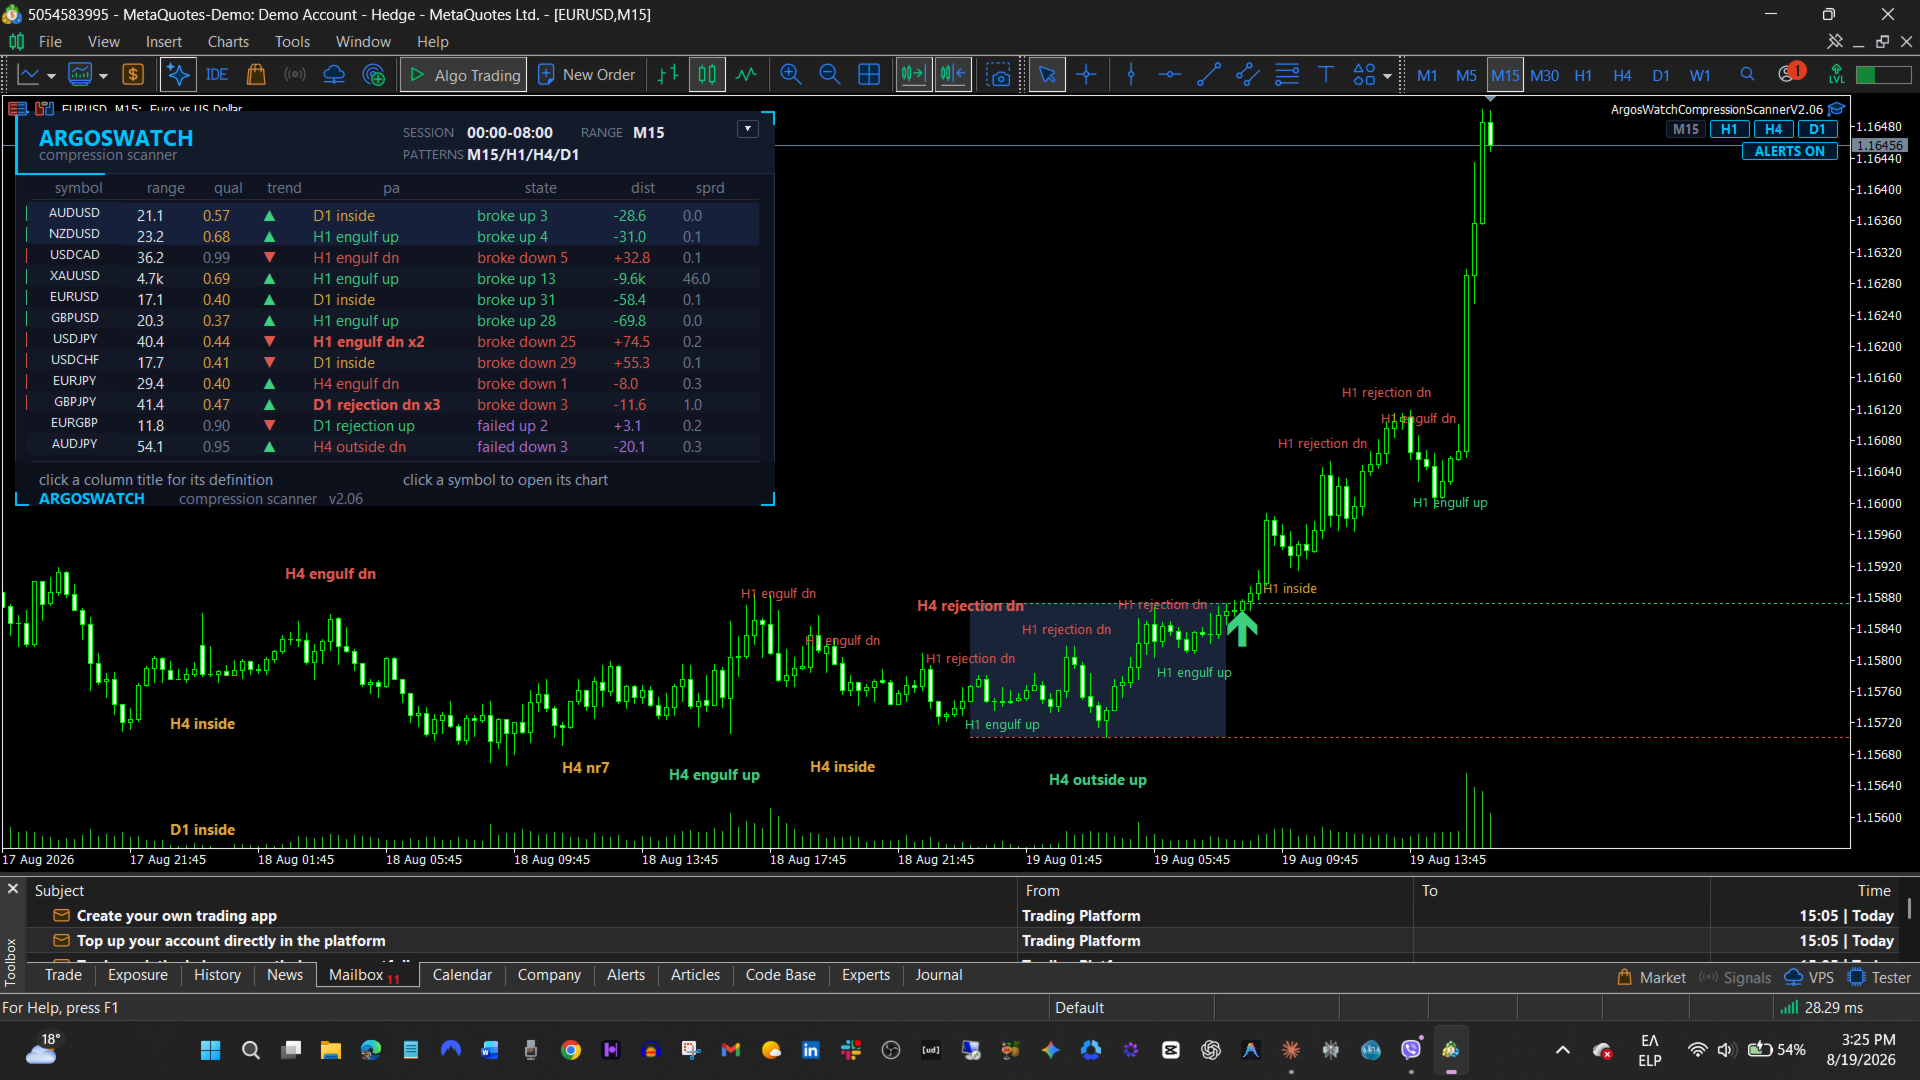This screenshot has width=1920, height=1080.
Task: Open the Wi-Fi network tray icon
Action: point(1697,1050)
